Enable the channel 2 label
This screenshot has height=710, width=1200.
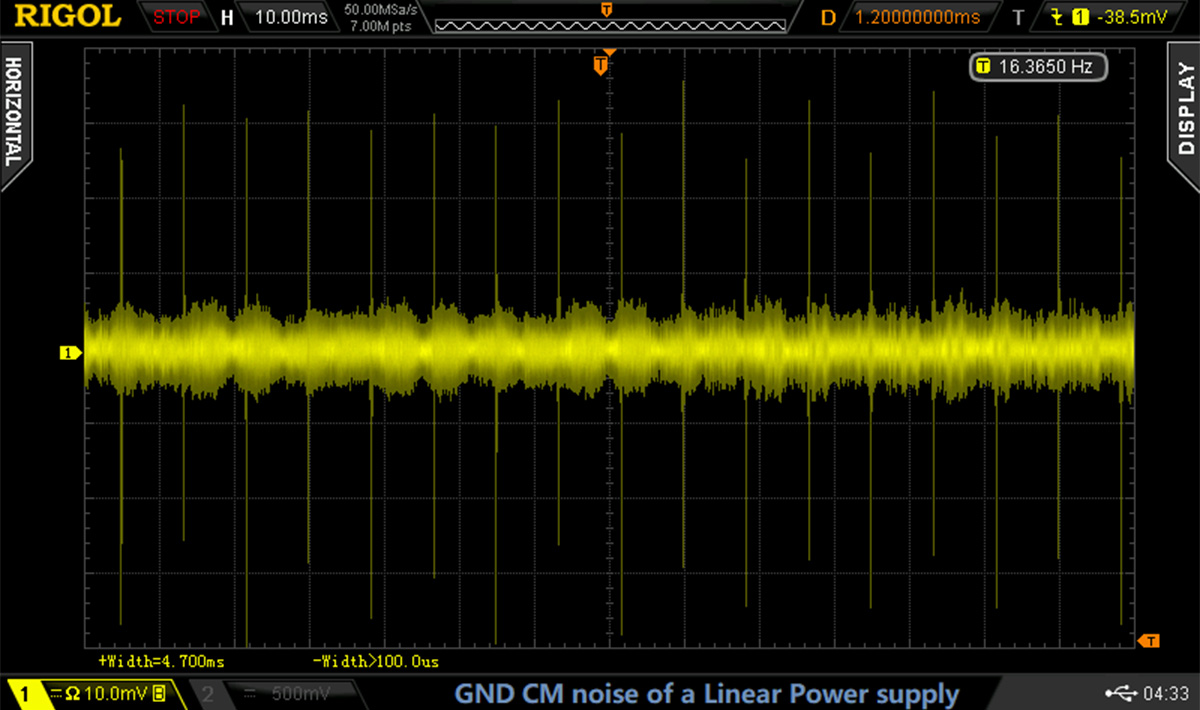pyautogui.click(x=207, y=693)
